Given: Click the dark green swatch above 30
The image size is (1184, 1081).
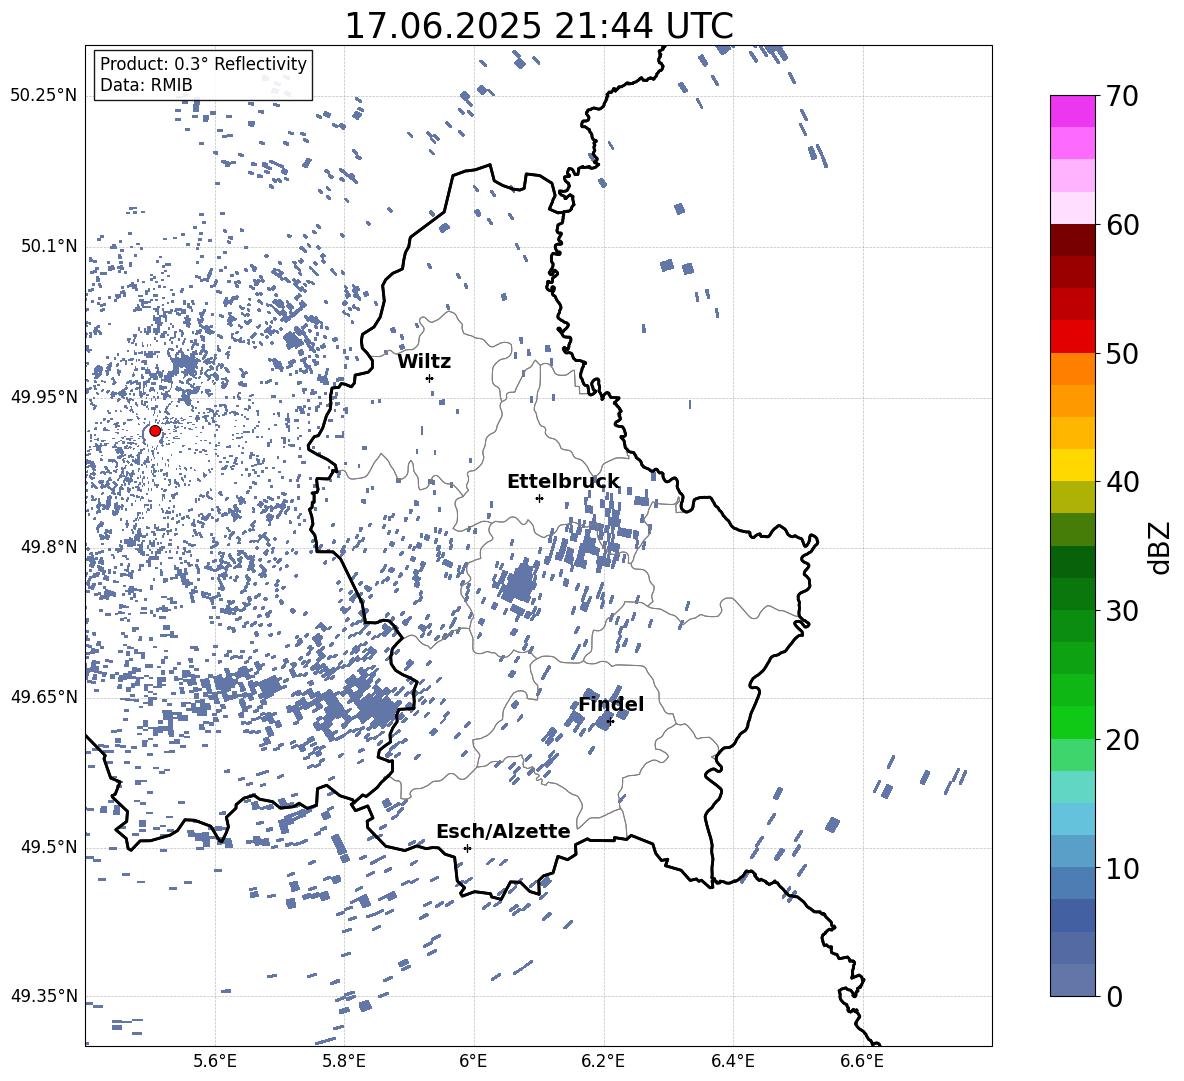Looking at the screenshot, I should pyautogui.click(x=1072, y=593).
